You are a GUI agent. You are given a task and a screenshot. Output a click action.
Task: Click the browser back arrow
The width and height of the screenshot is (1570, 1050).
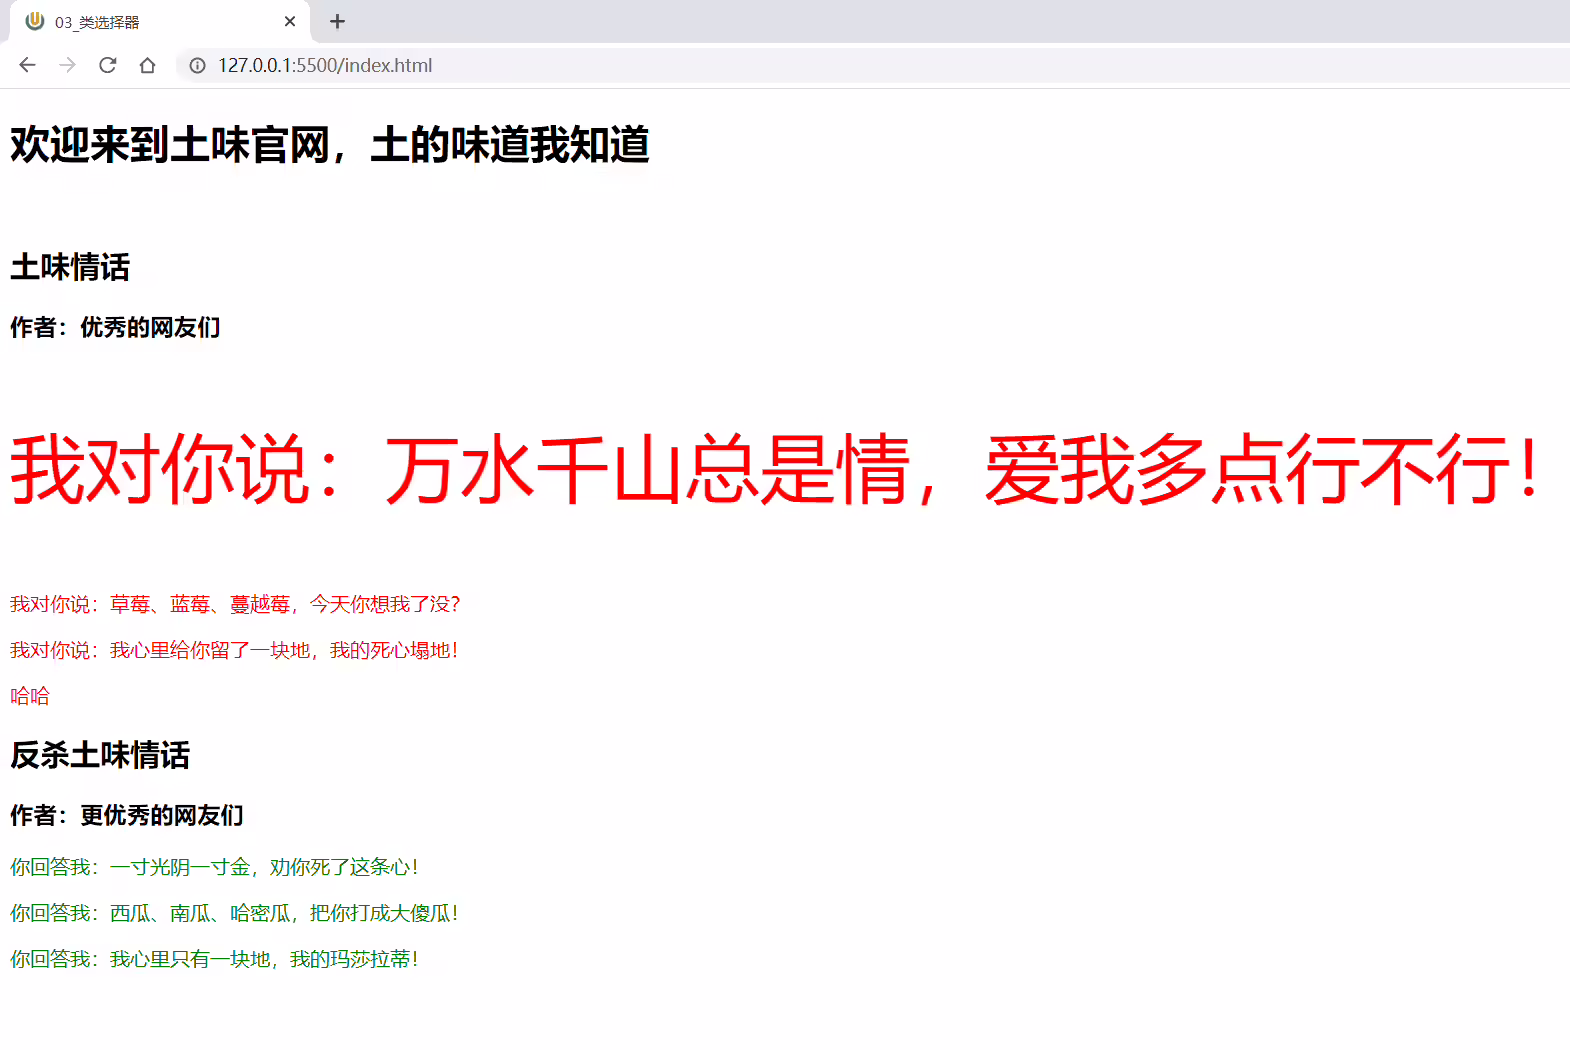pos(27,65)
